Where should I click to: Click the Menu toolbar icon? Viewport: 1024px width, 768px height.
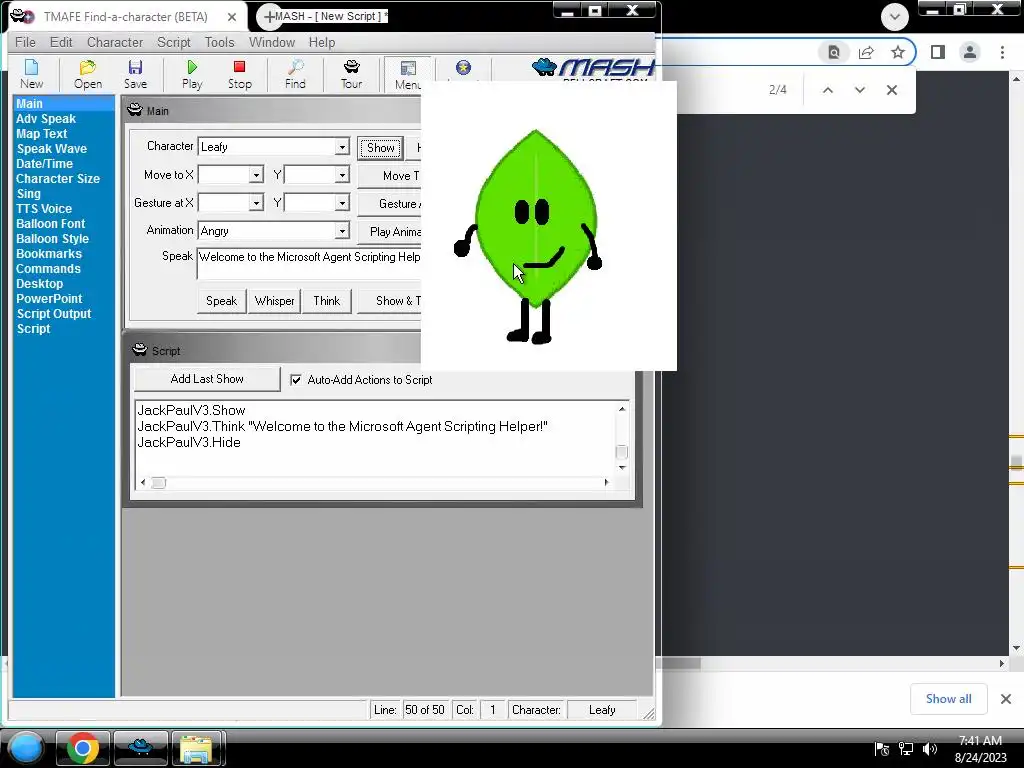(x=408, y=74)
